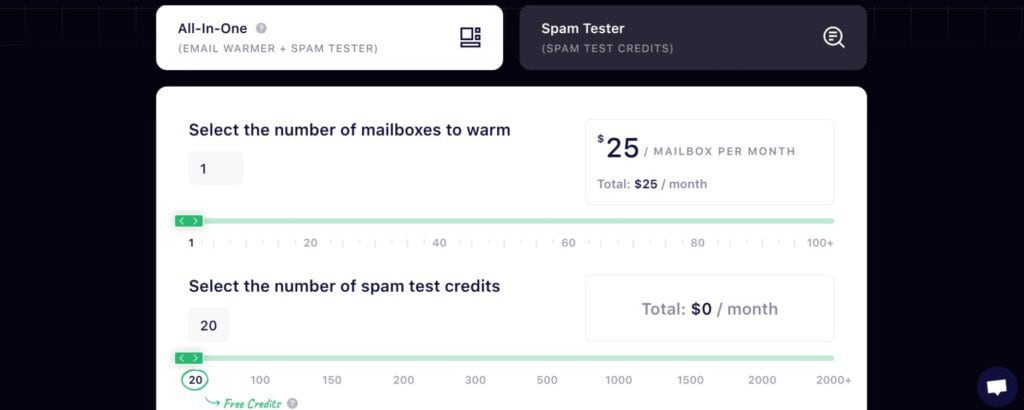Click the spam credits slider handle
The image size is (1024, 410).
189,358
